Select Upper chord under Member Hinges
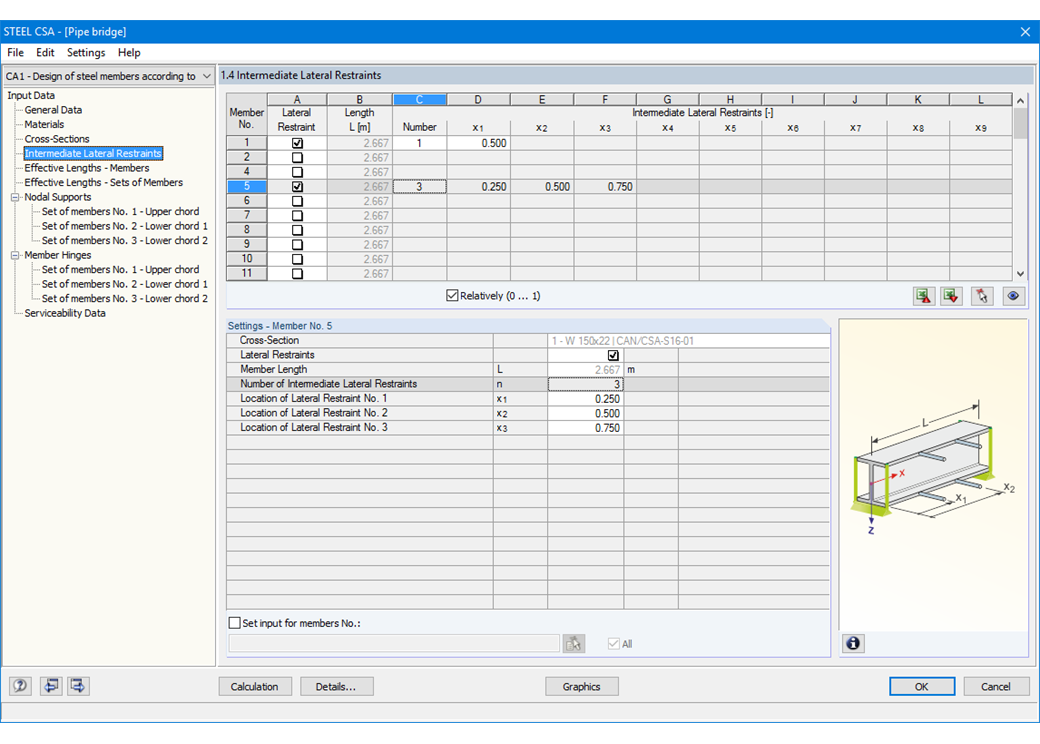 click(120, 270)
